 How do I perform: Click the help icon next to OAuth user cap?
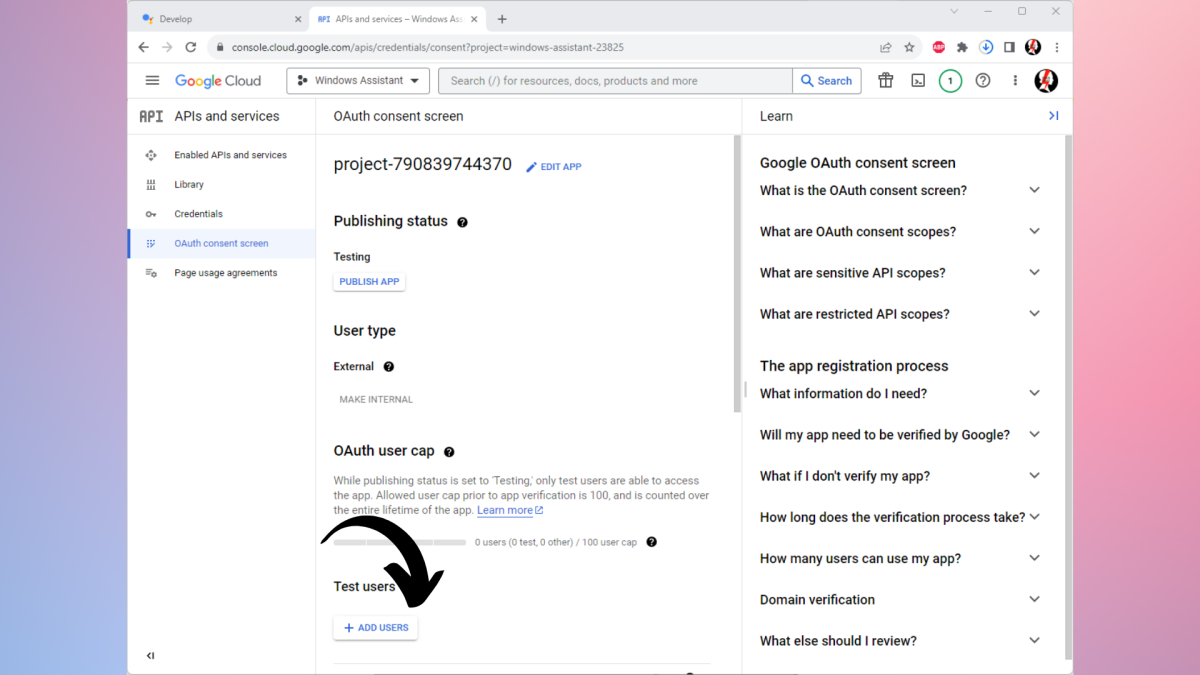pos(449,452)
